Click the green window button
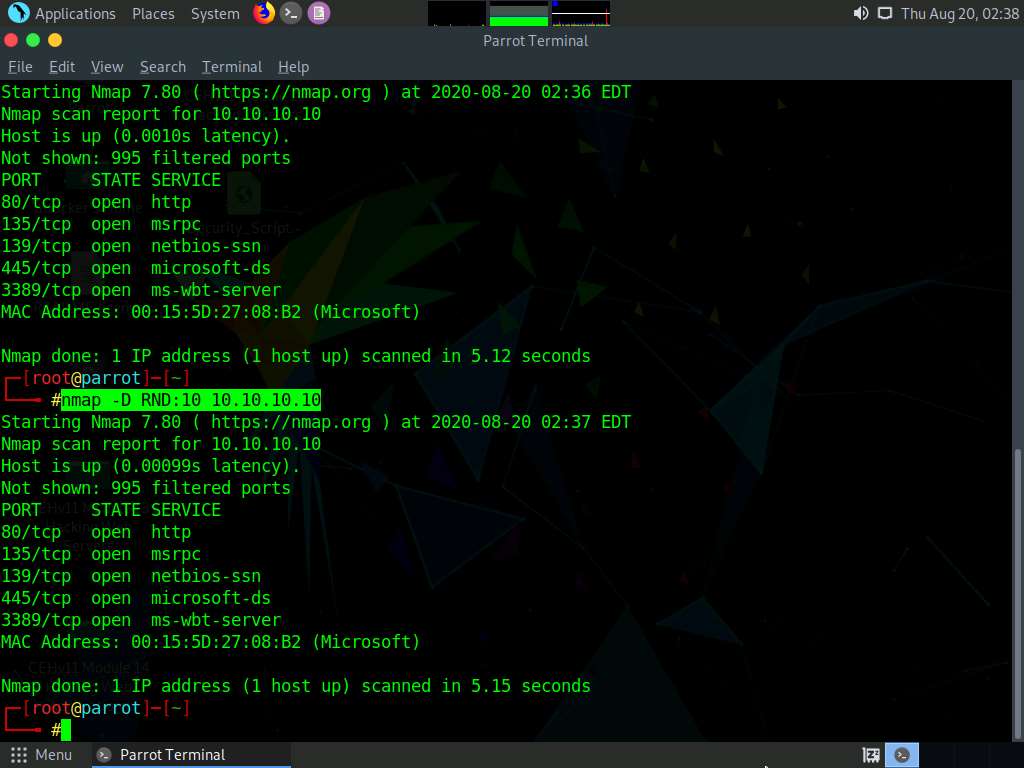This screenshot has height=768, width=1024. pos(33,40)
